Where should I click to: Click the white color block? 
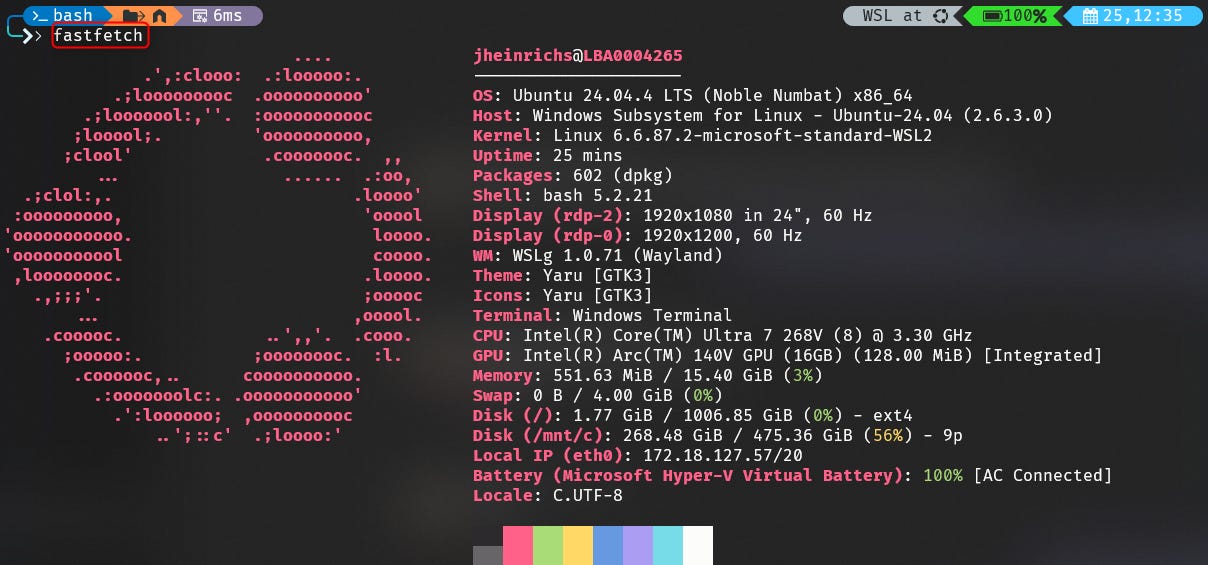(698, 546)
